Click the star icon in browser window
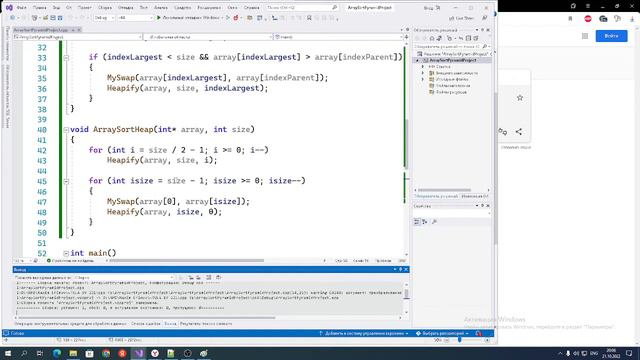This screenshot has width=640, height=360. pos(520,98)
